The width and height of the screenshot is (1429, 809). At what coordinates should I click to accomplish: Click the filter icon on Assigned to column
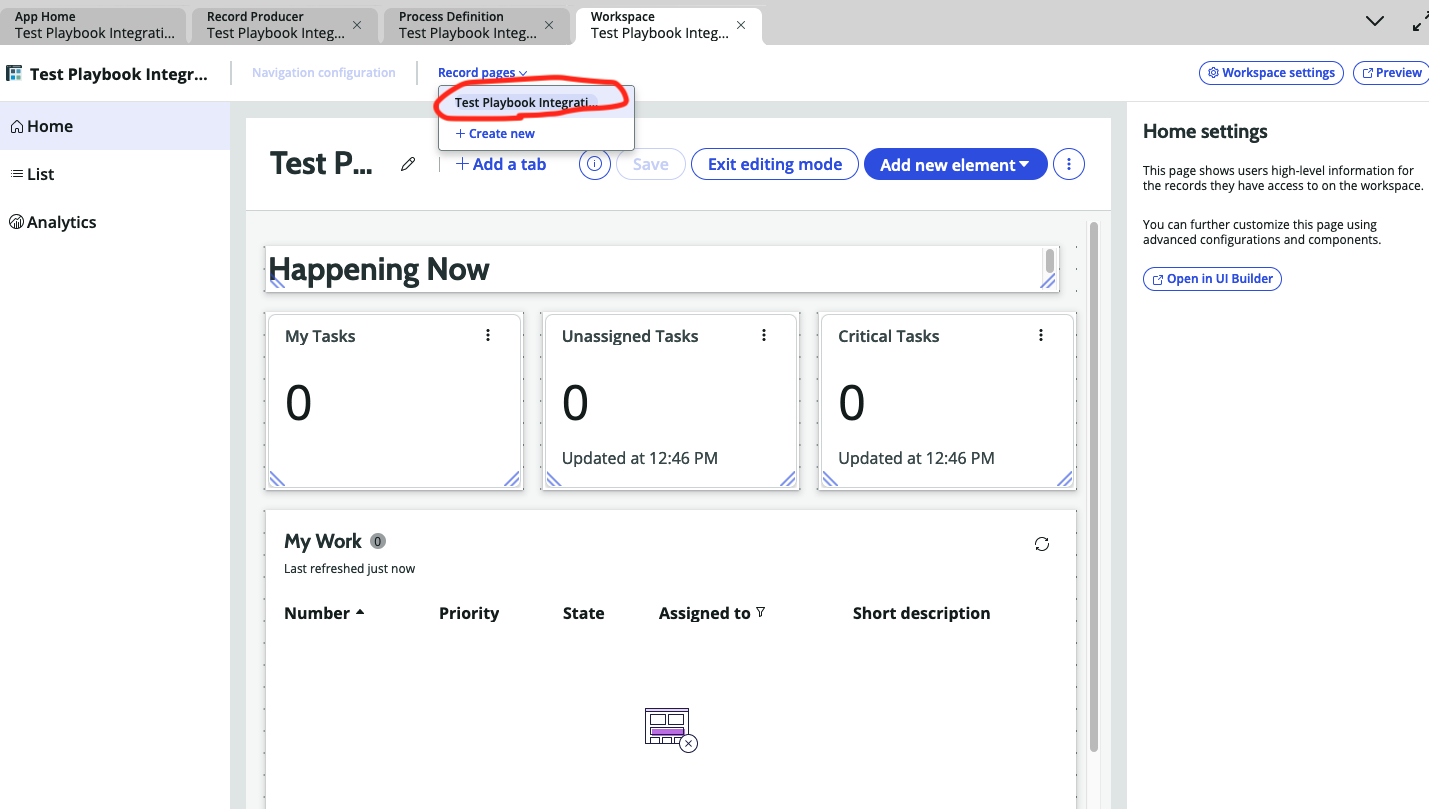[x=760, y=613]
